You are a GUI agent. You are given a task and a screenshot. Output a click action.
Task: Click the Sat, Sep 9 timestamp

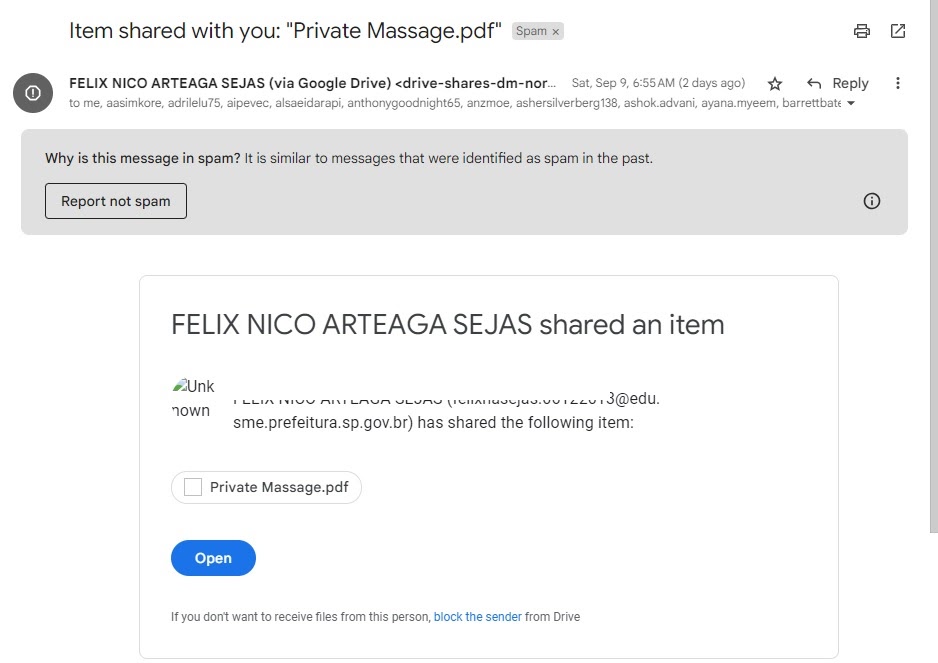point(657,83)
